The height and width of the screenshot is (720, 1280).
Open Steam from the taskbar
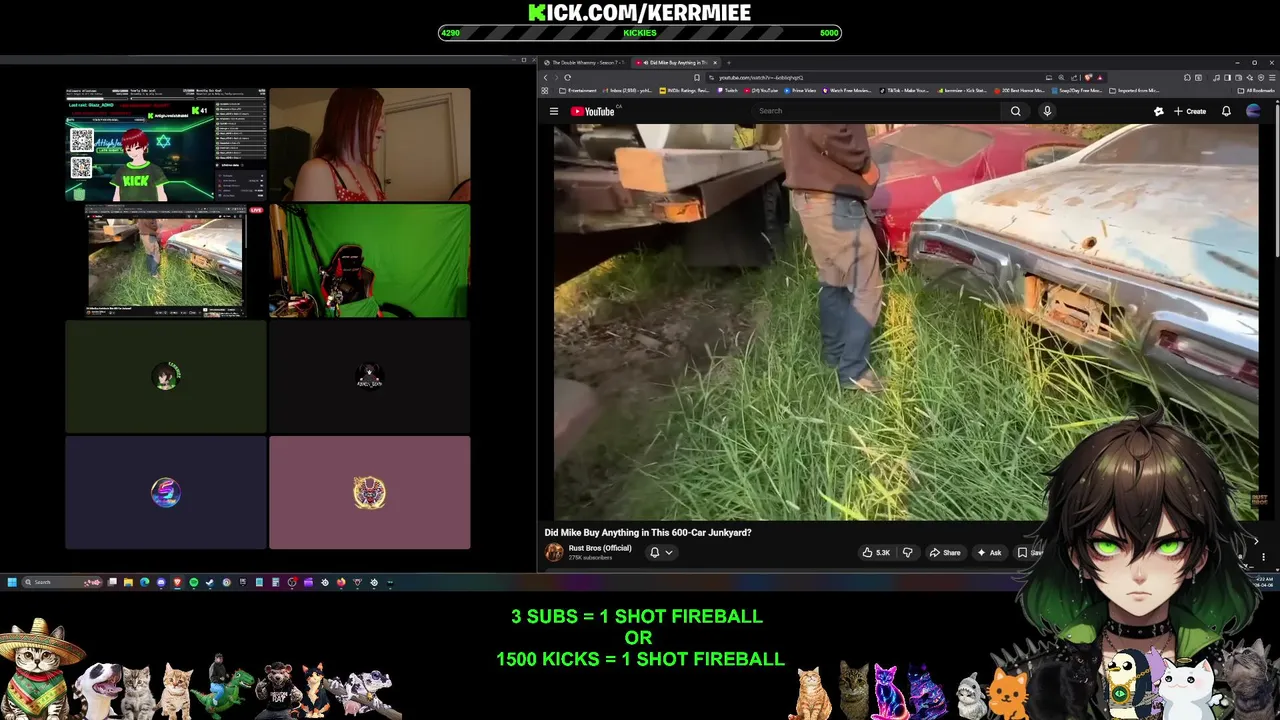[209, 582]
